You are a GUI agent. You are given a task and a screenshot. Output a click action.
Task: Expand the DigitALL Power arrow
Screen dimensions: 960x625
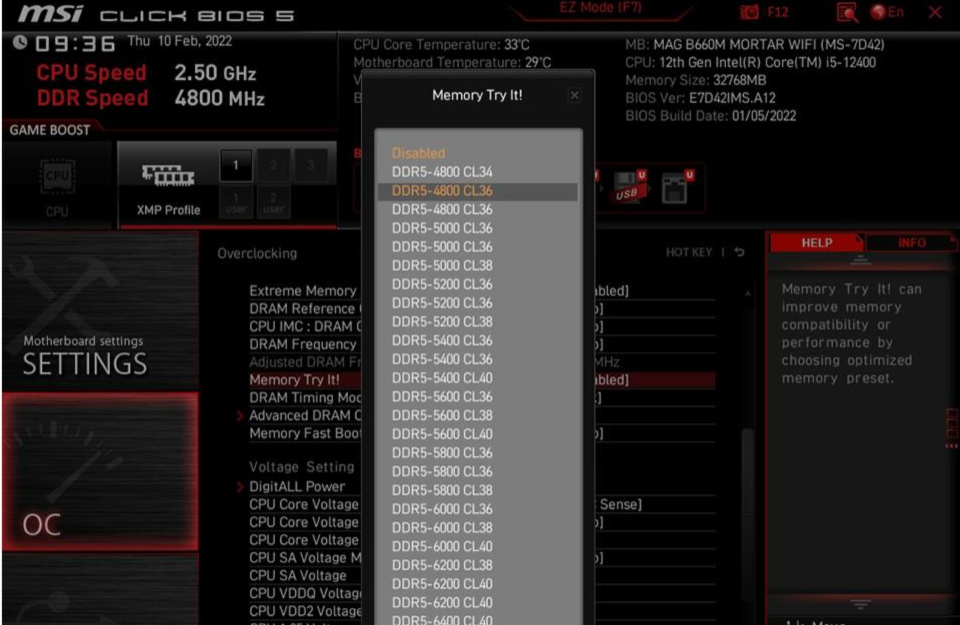240,487
